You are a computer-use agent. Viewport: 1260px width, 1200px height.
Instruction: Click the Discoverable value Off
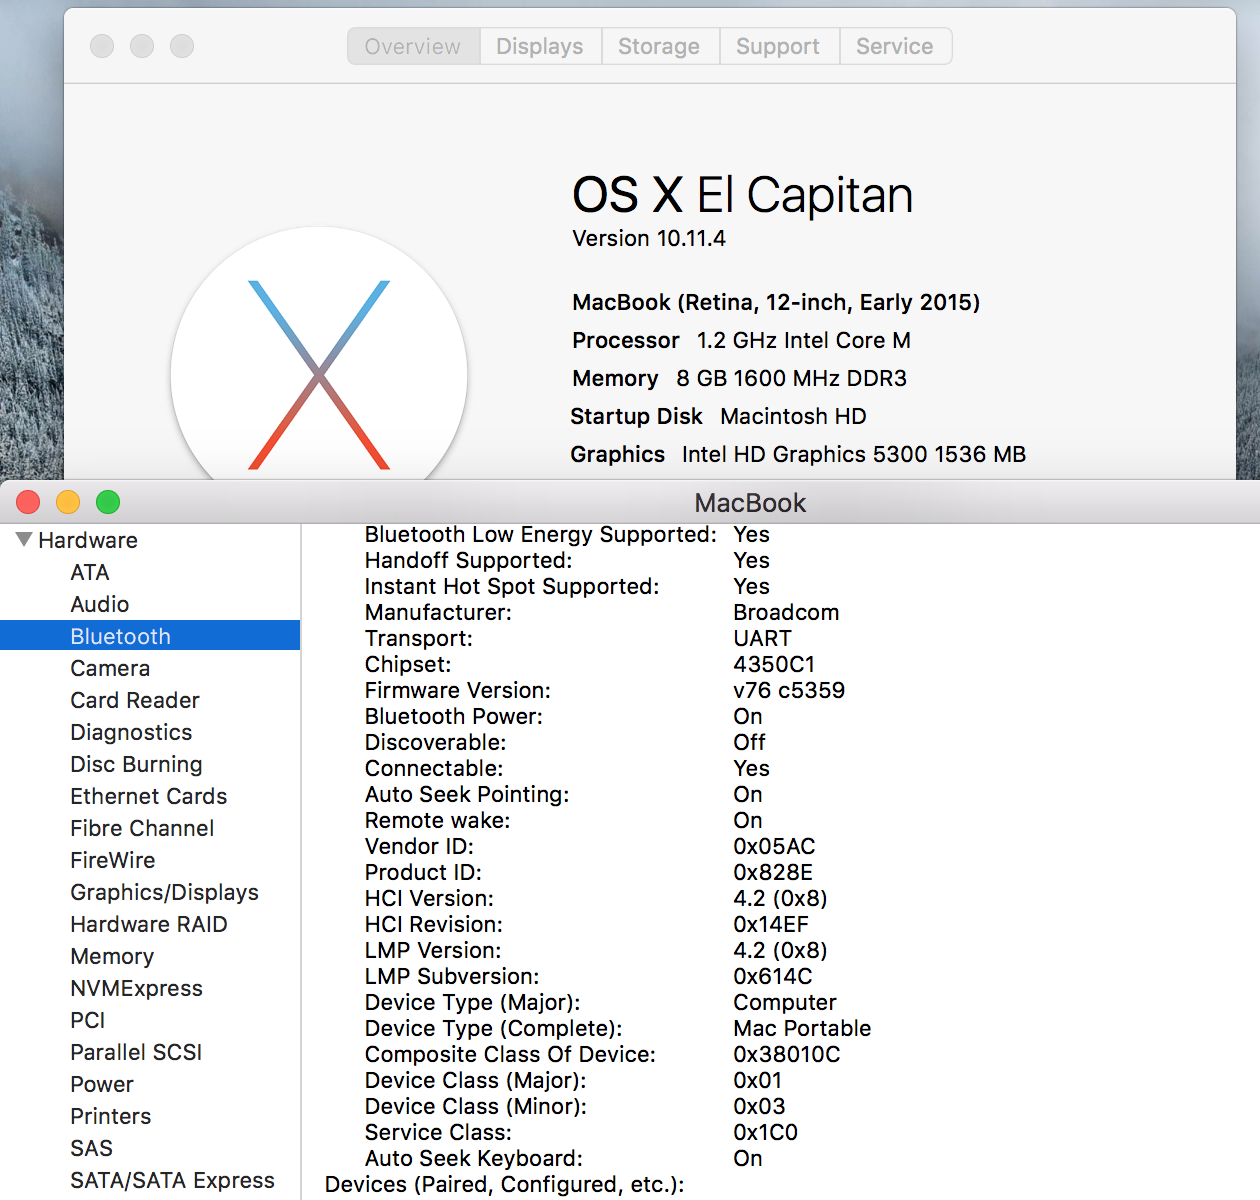pos(749,742)
